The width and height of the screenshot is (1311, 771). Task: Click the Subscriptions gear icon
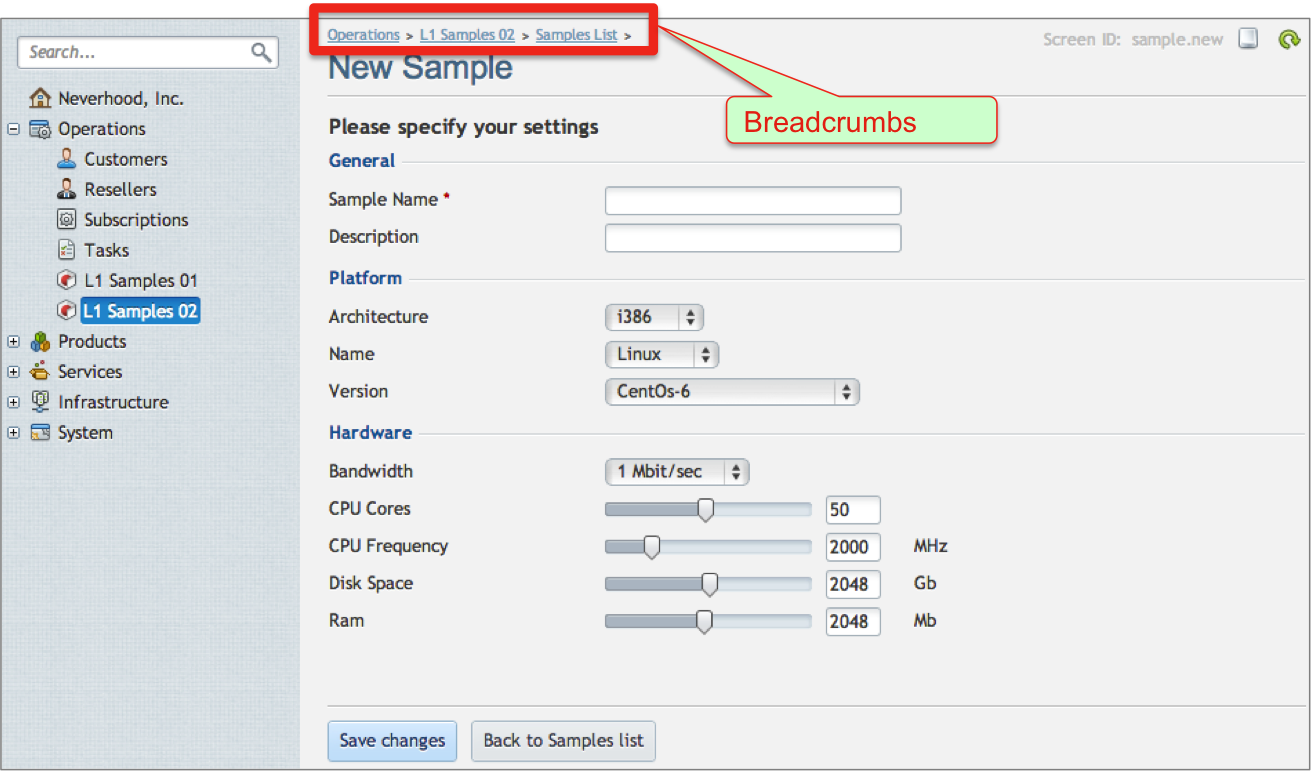tap(67, 220)
